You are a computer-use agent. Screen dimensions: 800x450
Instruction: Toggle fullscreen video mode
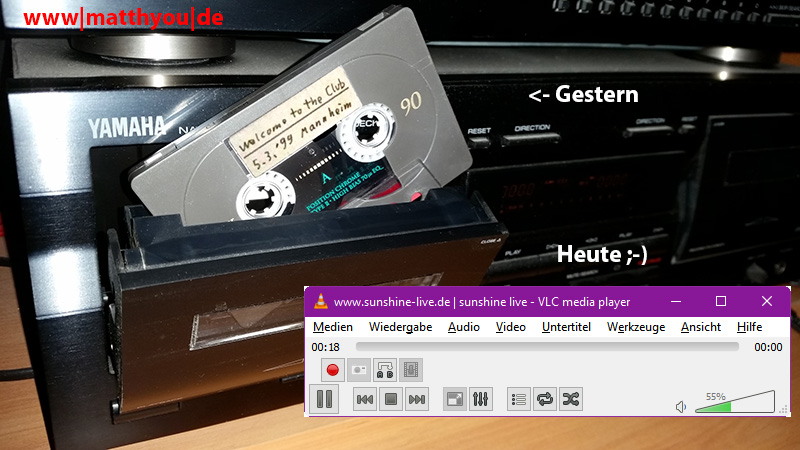(455, 399)
